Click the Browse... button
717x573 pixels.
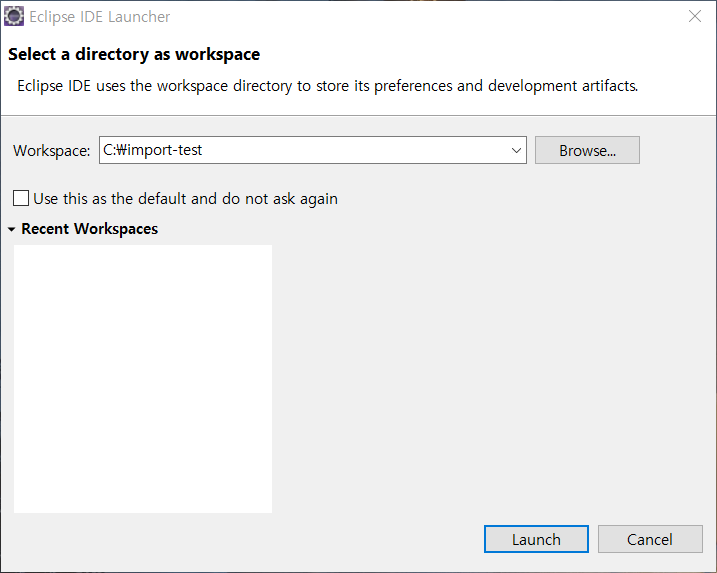click(587, 150)
